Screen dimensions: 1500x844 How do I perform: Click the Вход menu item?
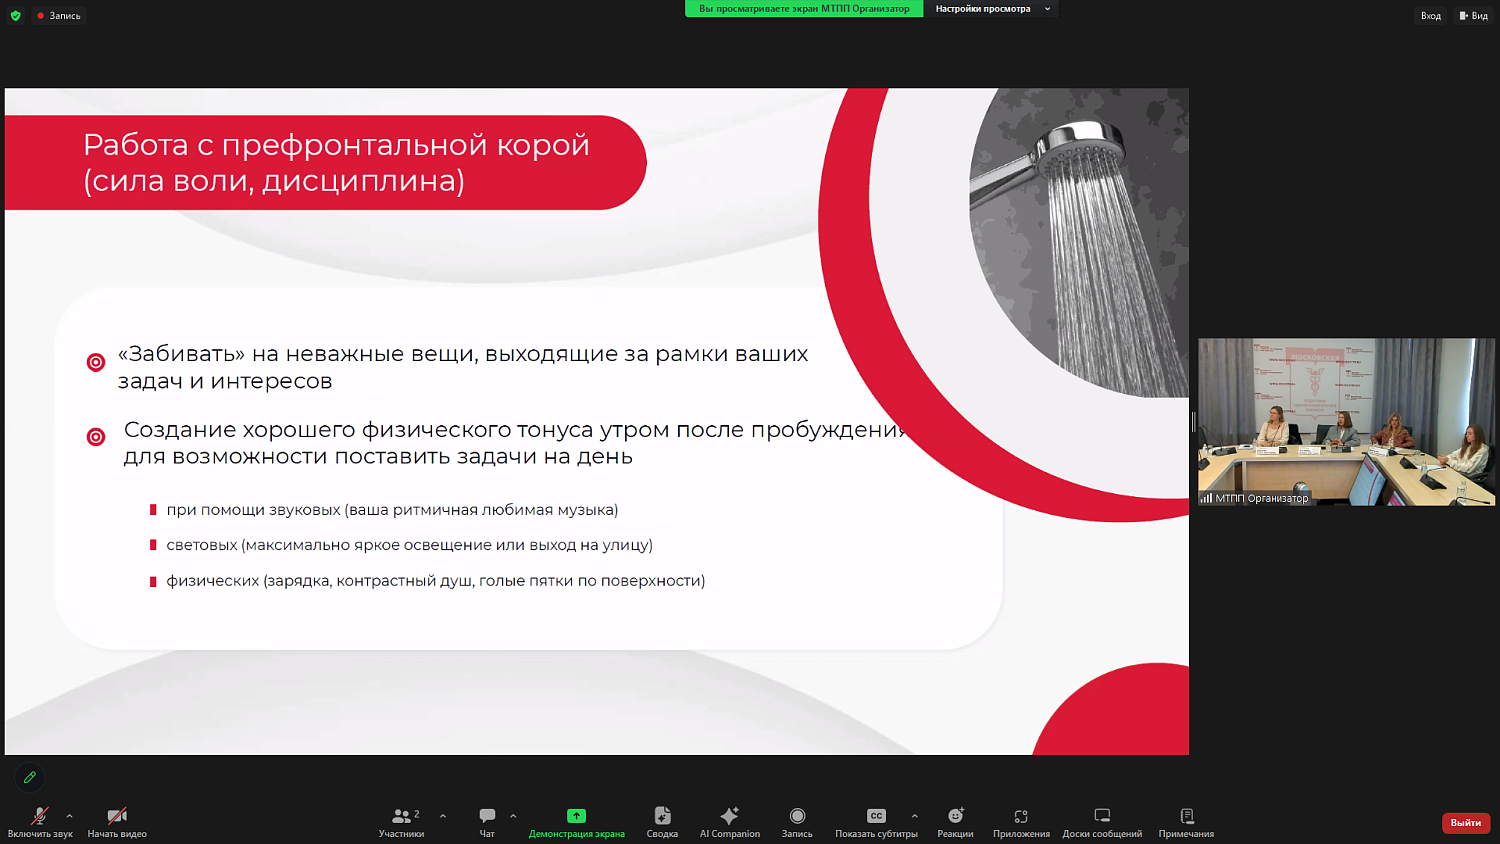tap(1430, 15)
